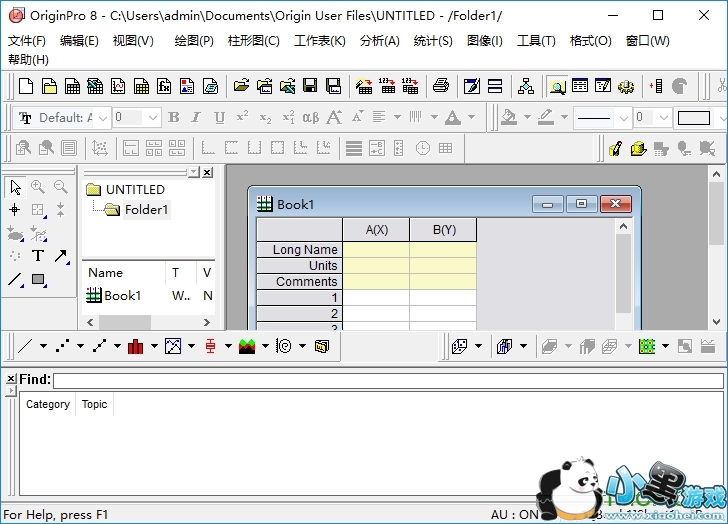This screenshot has height=524, width=728.
Task: Select Book1 in the Project Explorer list
Action: tap(123, 296)
